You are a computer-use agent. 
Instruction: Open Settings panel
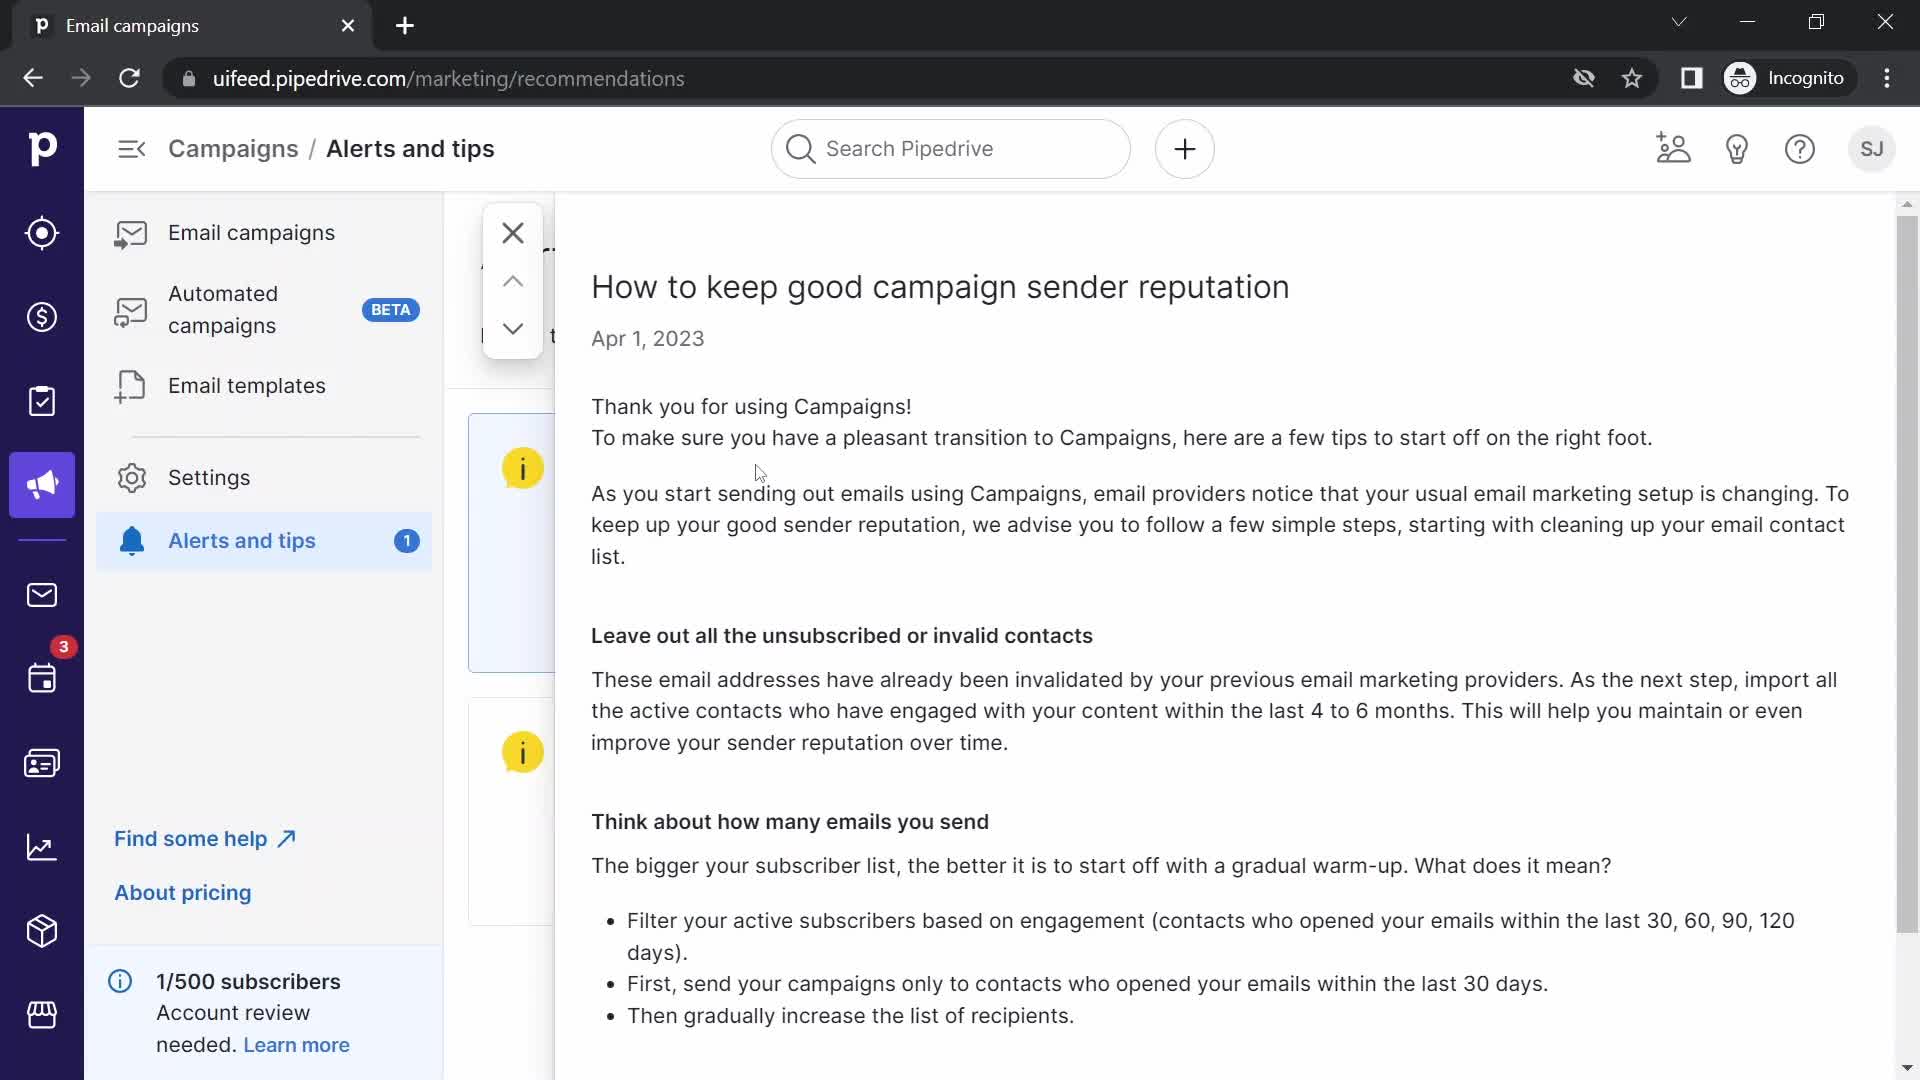pyautogui.click(x=208, y=476)
